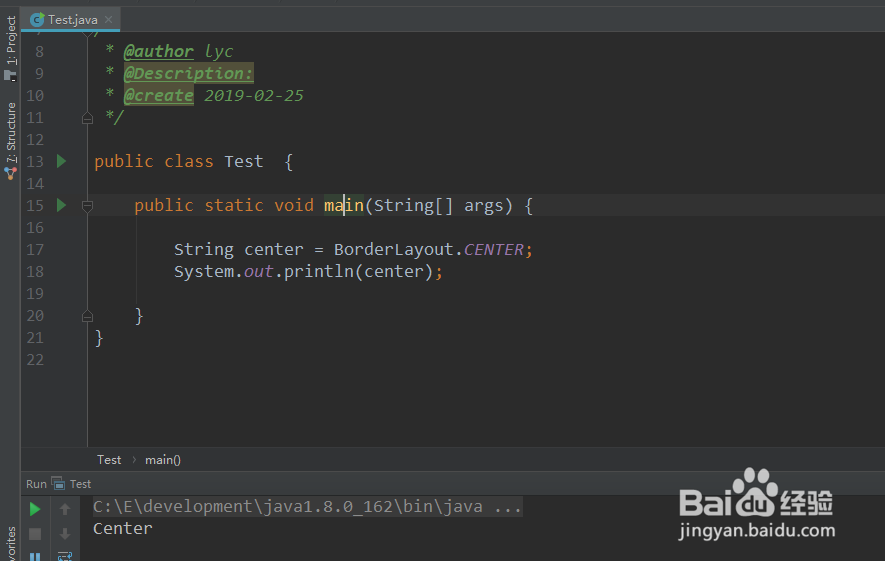Open the Favorites tool window
The image size is (885, 561).
point(11,544)
